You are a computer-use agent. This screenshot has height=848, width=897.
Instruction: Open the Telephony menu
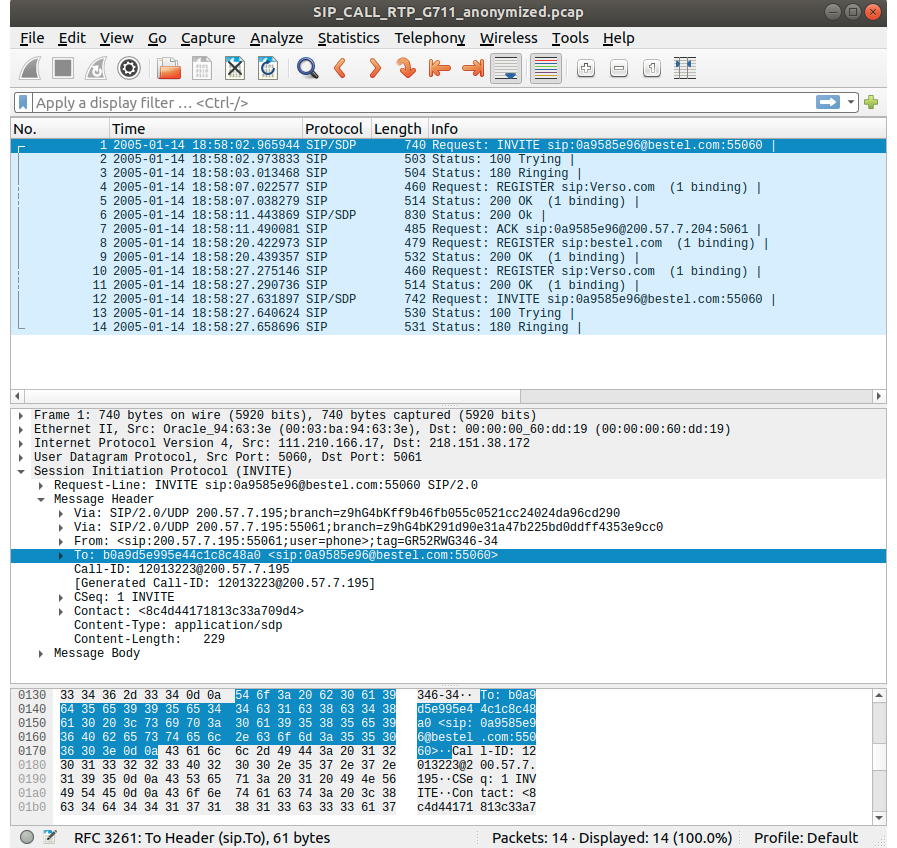(x=429, y=38)
